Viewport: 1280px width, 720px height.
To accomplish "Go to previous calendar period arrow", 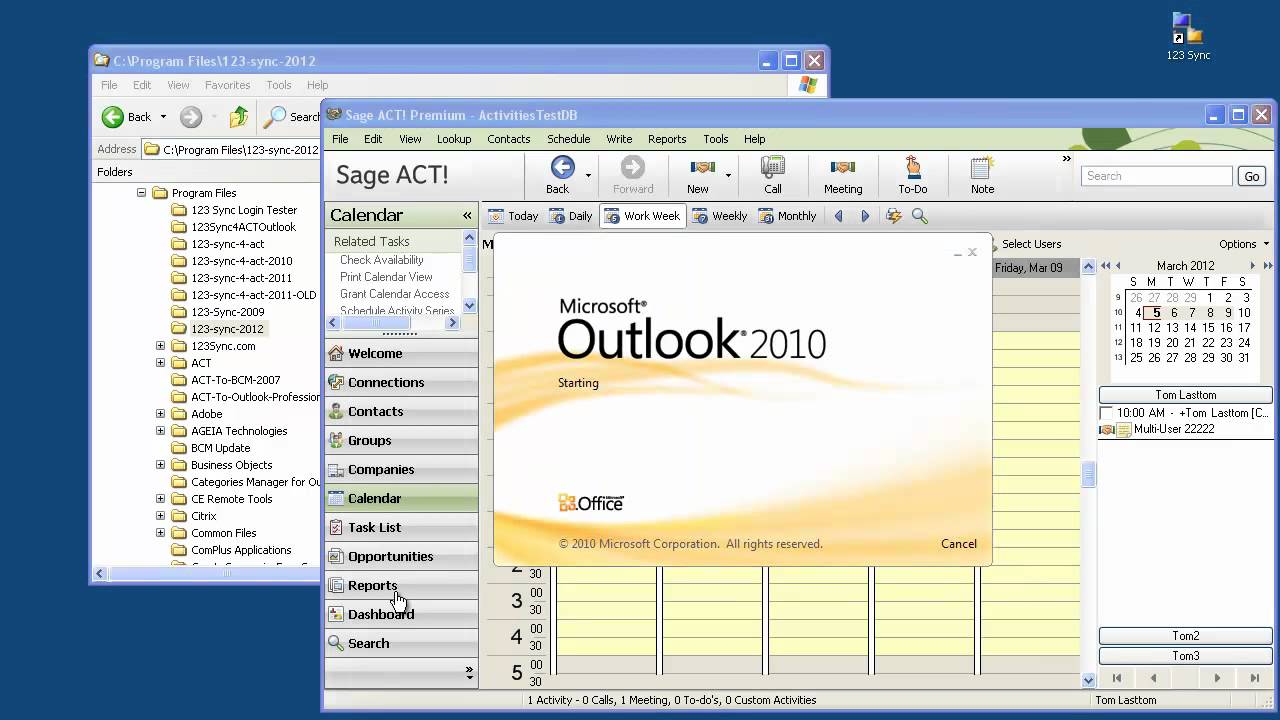I will pos(839,216).
